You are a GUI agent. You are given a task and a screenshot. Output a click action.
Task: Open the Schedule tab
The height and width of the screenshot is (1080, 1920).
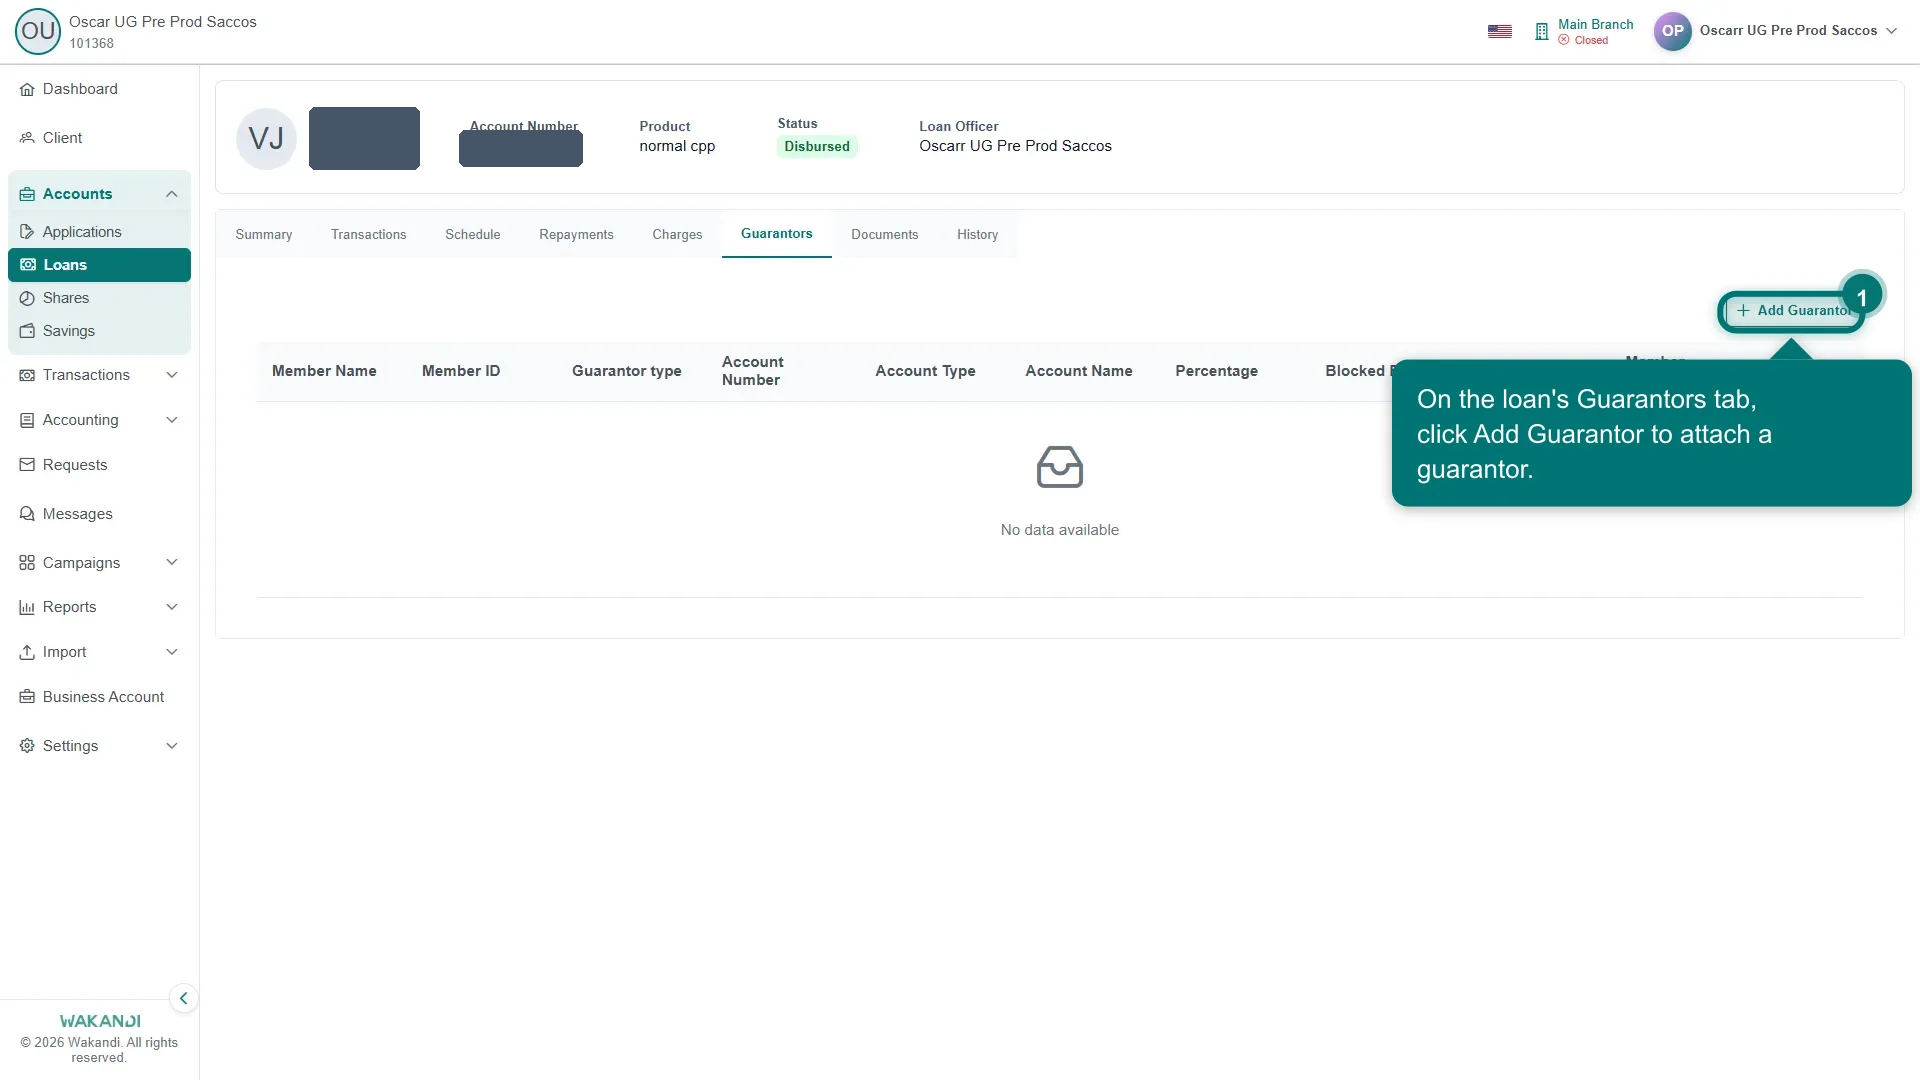(473, 234)
